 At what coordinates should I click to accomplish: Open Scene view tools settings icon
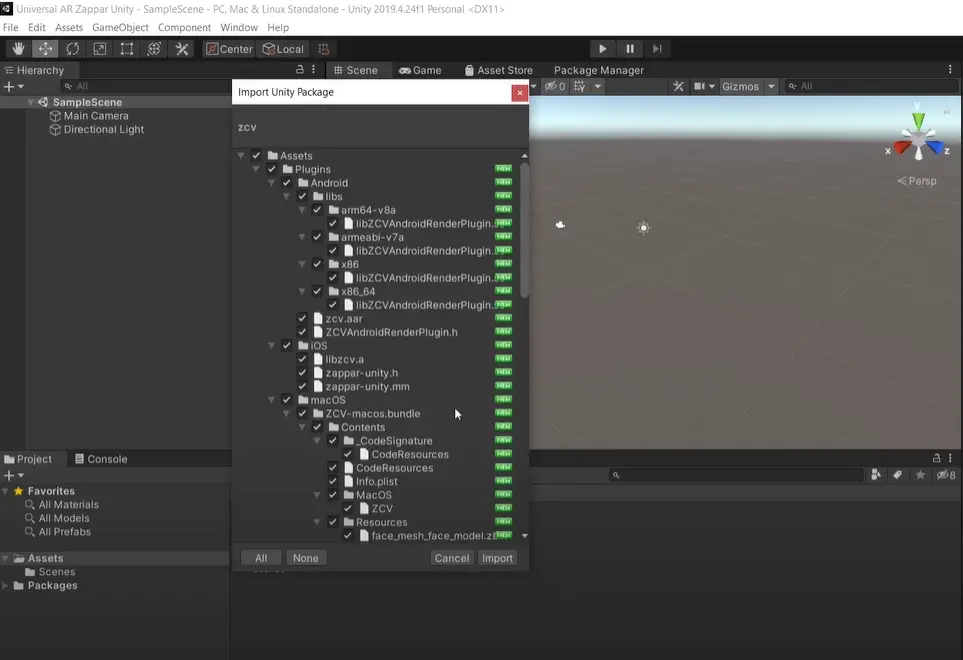tap(678, 87)
